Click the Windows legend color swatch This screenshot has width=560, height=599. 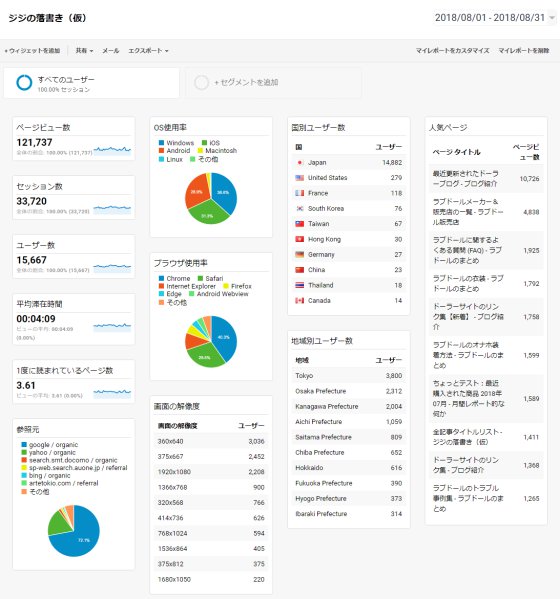point(161,143)
